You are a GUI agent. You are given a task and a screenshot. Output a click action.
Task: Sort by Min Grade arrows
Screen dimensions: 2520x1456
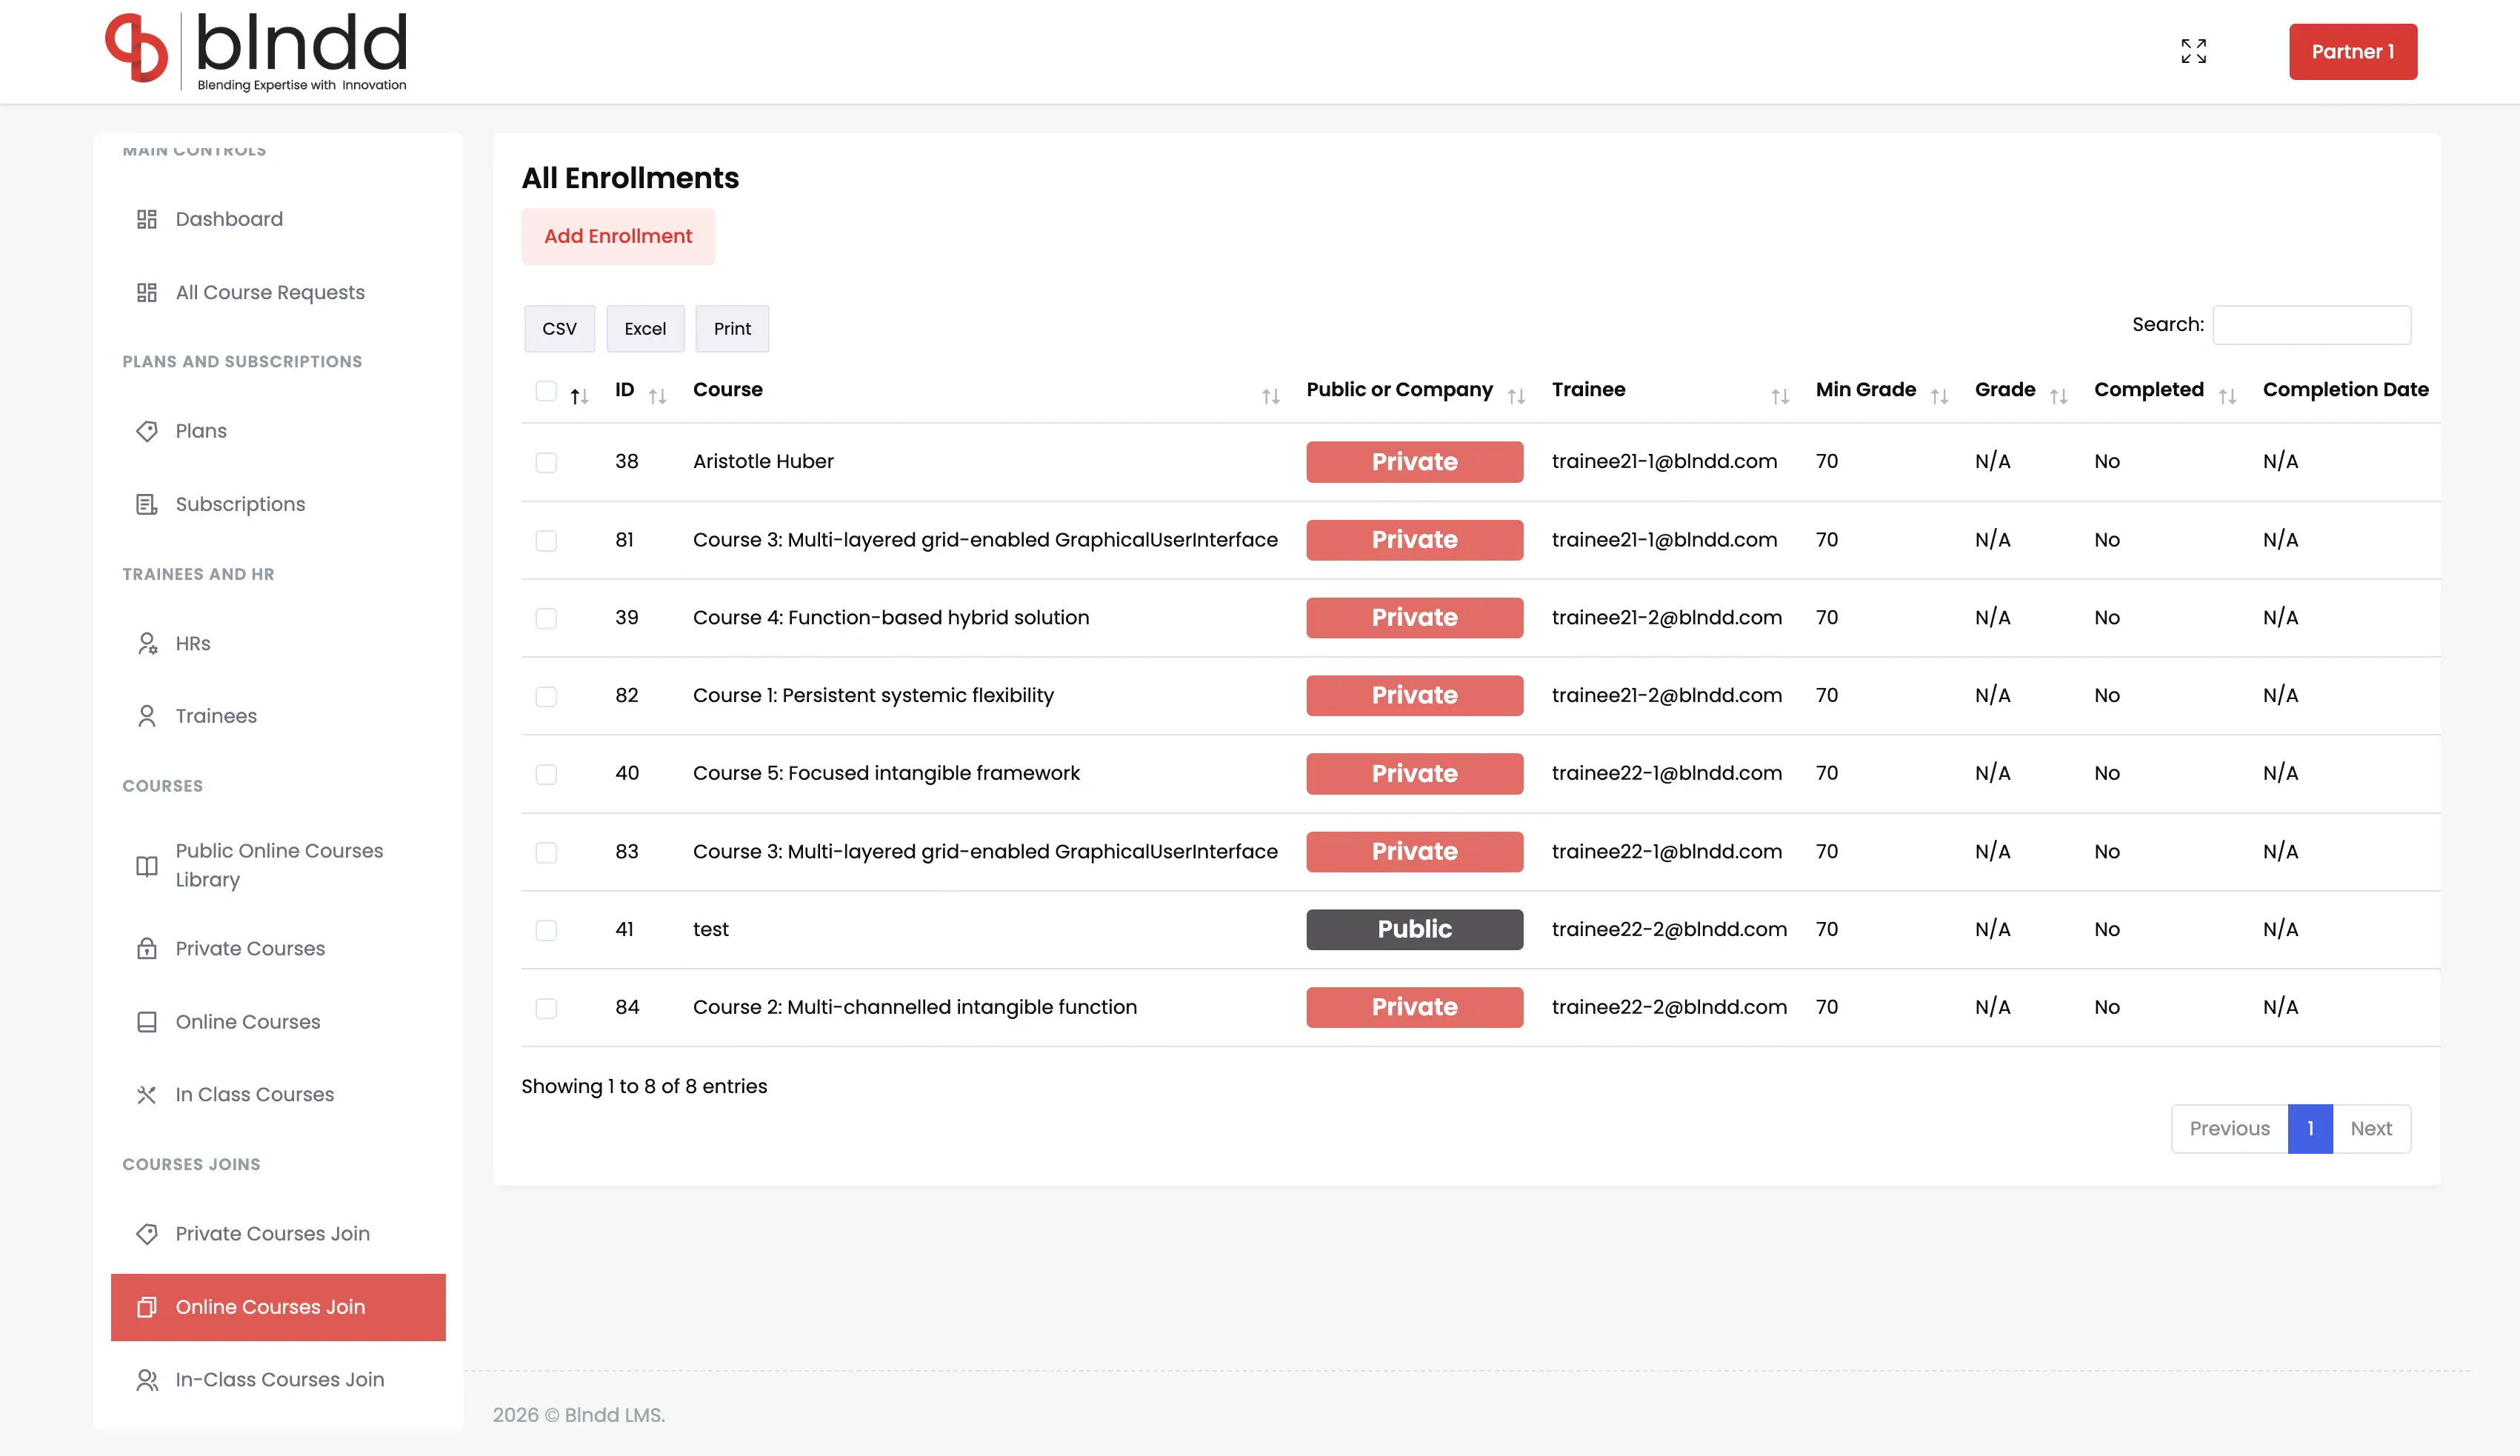(1940, 397)
